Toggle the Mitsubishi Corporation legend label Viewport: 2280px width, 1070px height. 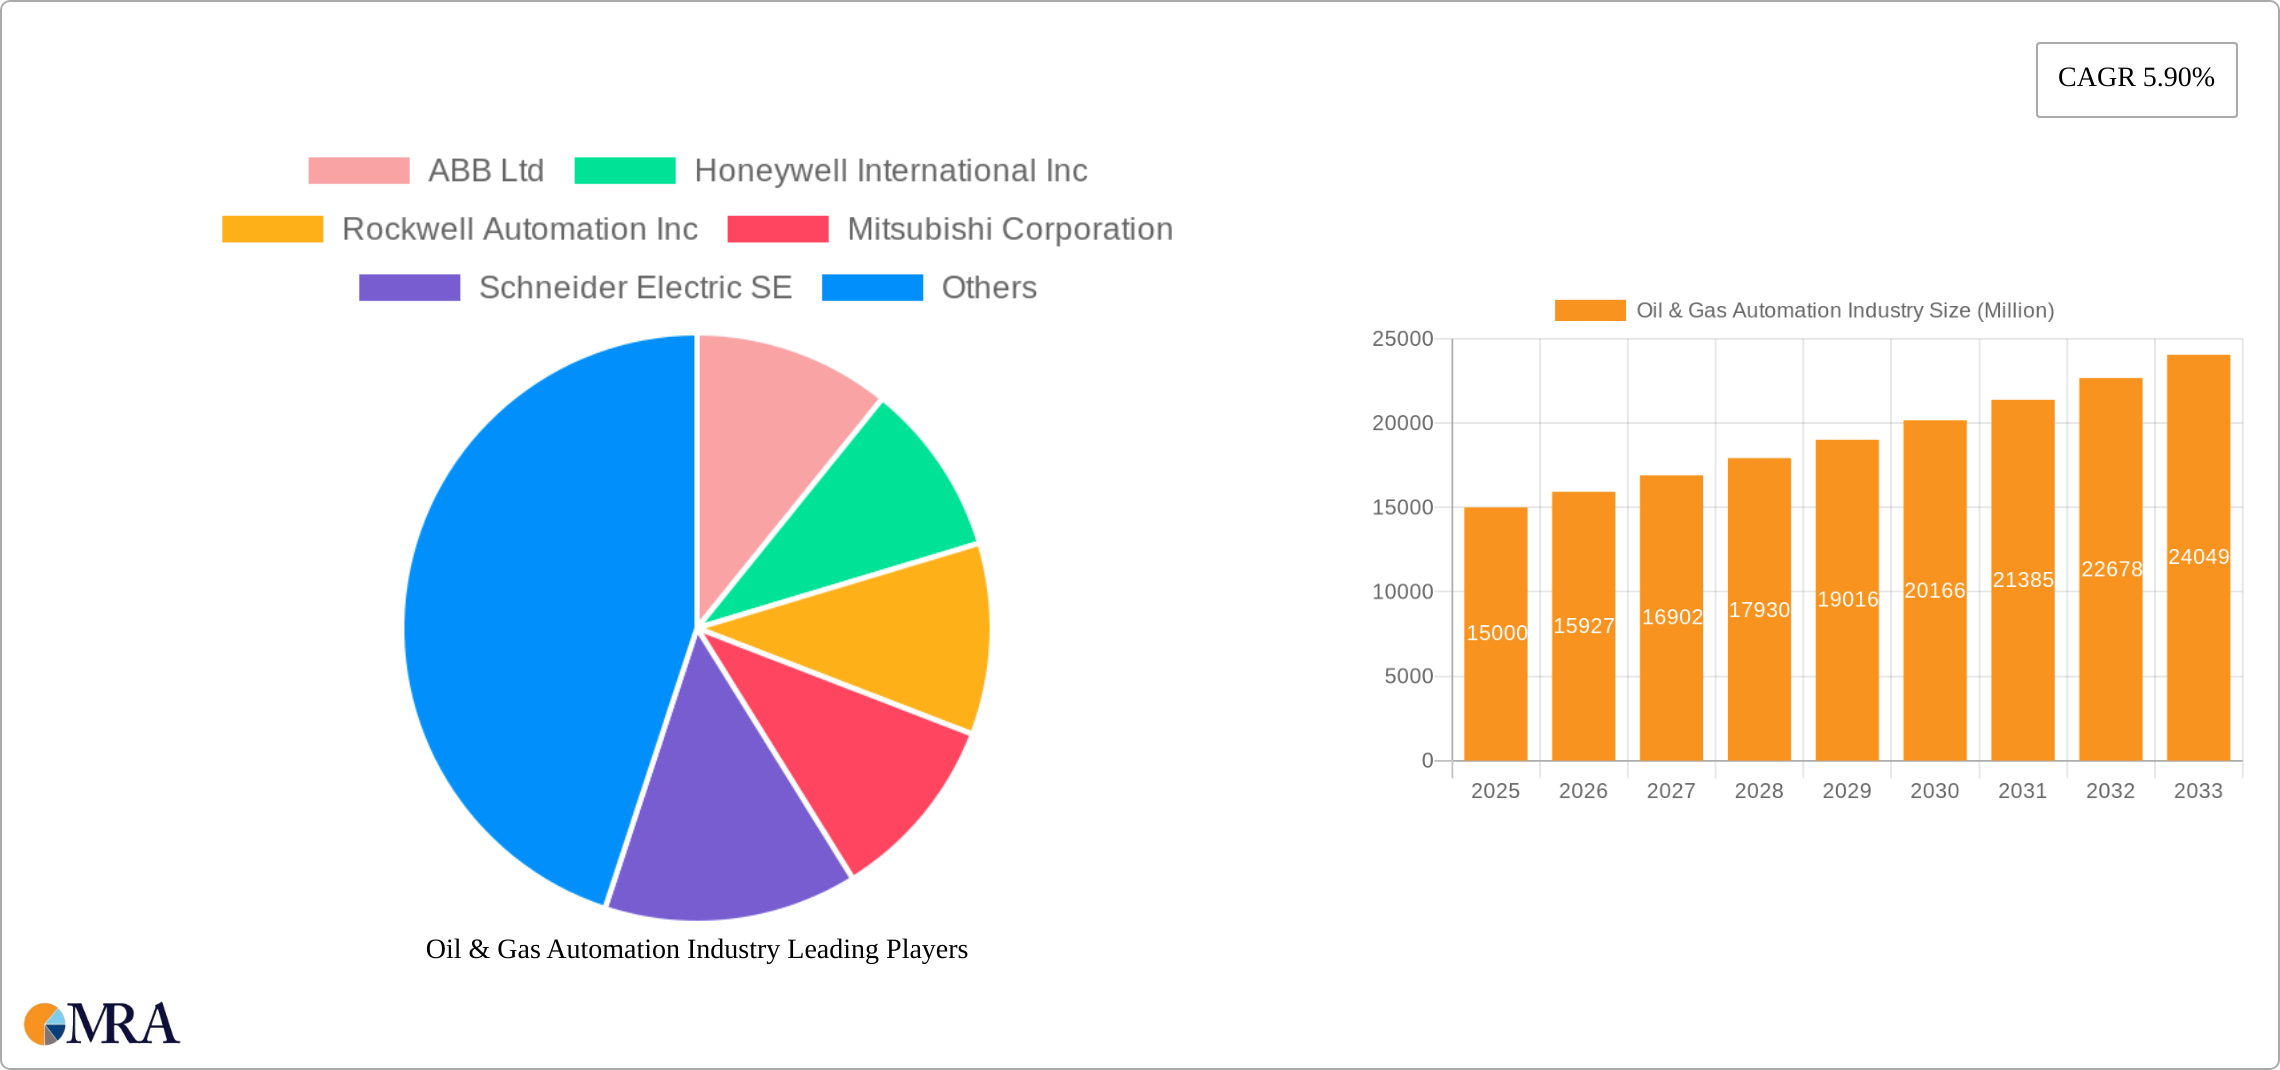coord(1010,229)
